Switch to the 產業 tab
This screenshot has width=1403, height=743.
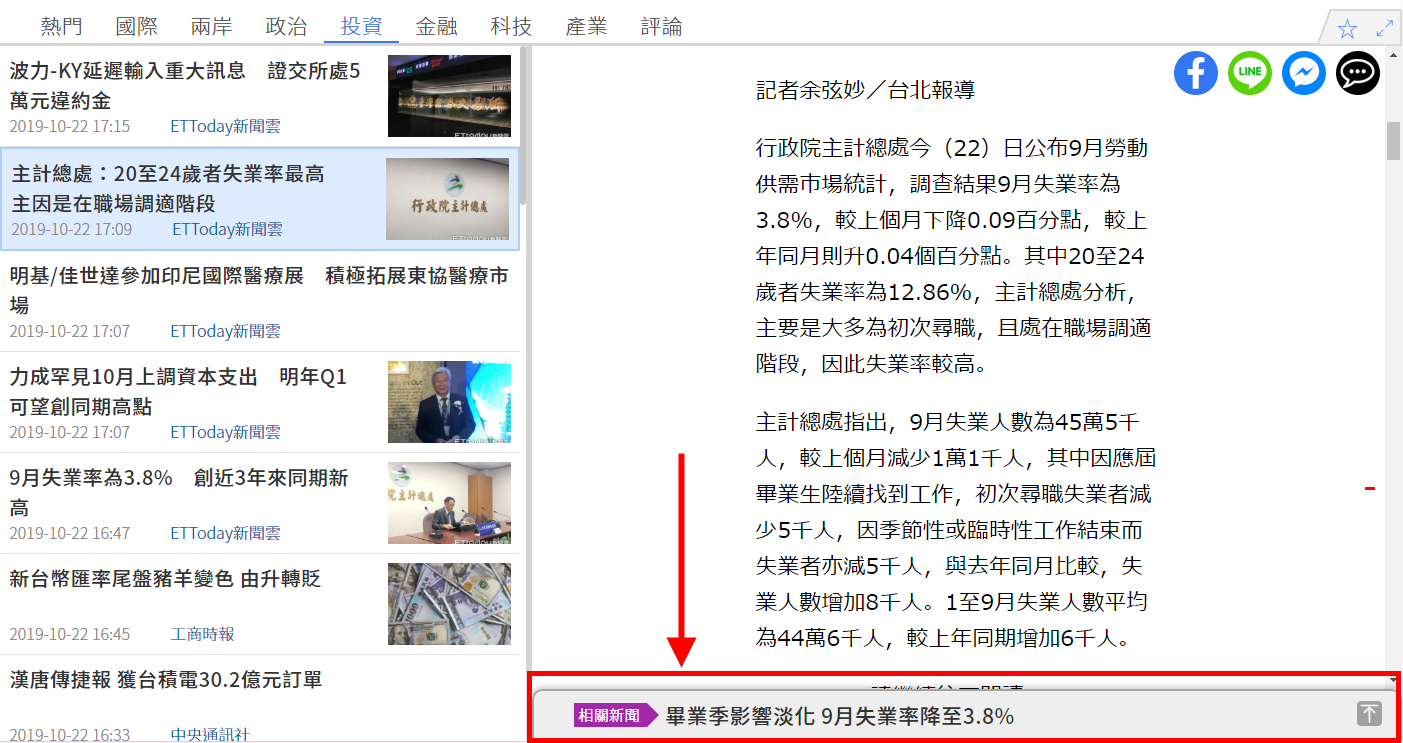[587, 27]
